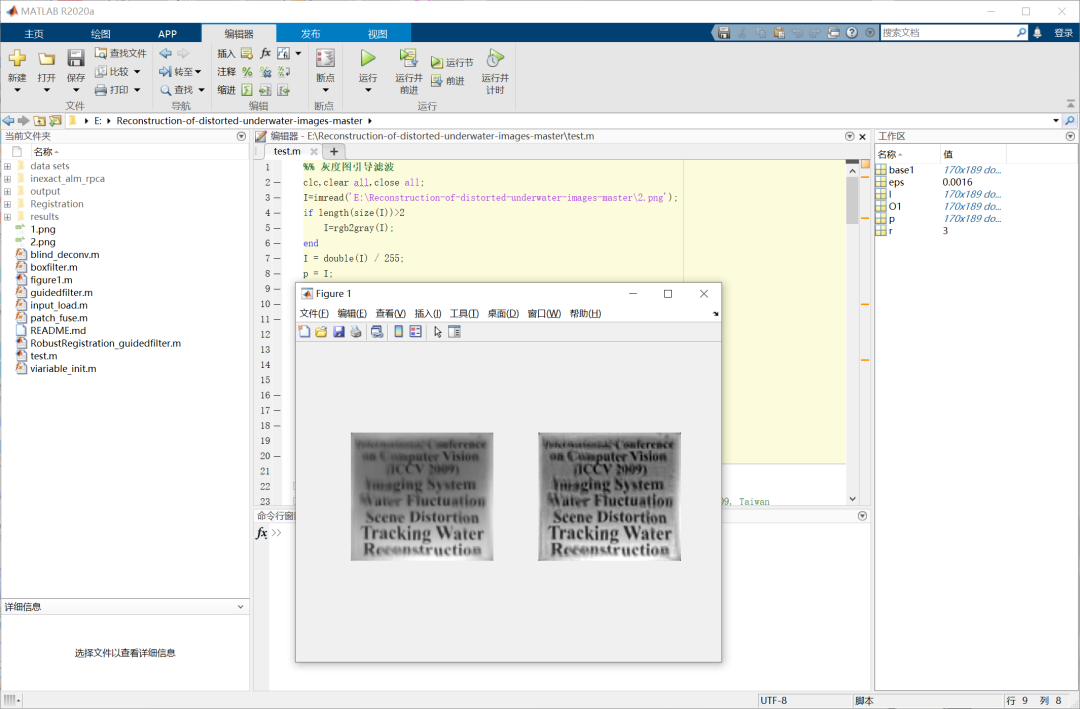1080x709 pixels.
Task: Click the 前进 advance button
Action: coord(448,81)
